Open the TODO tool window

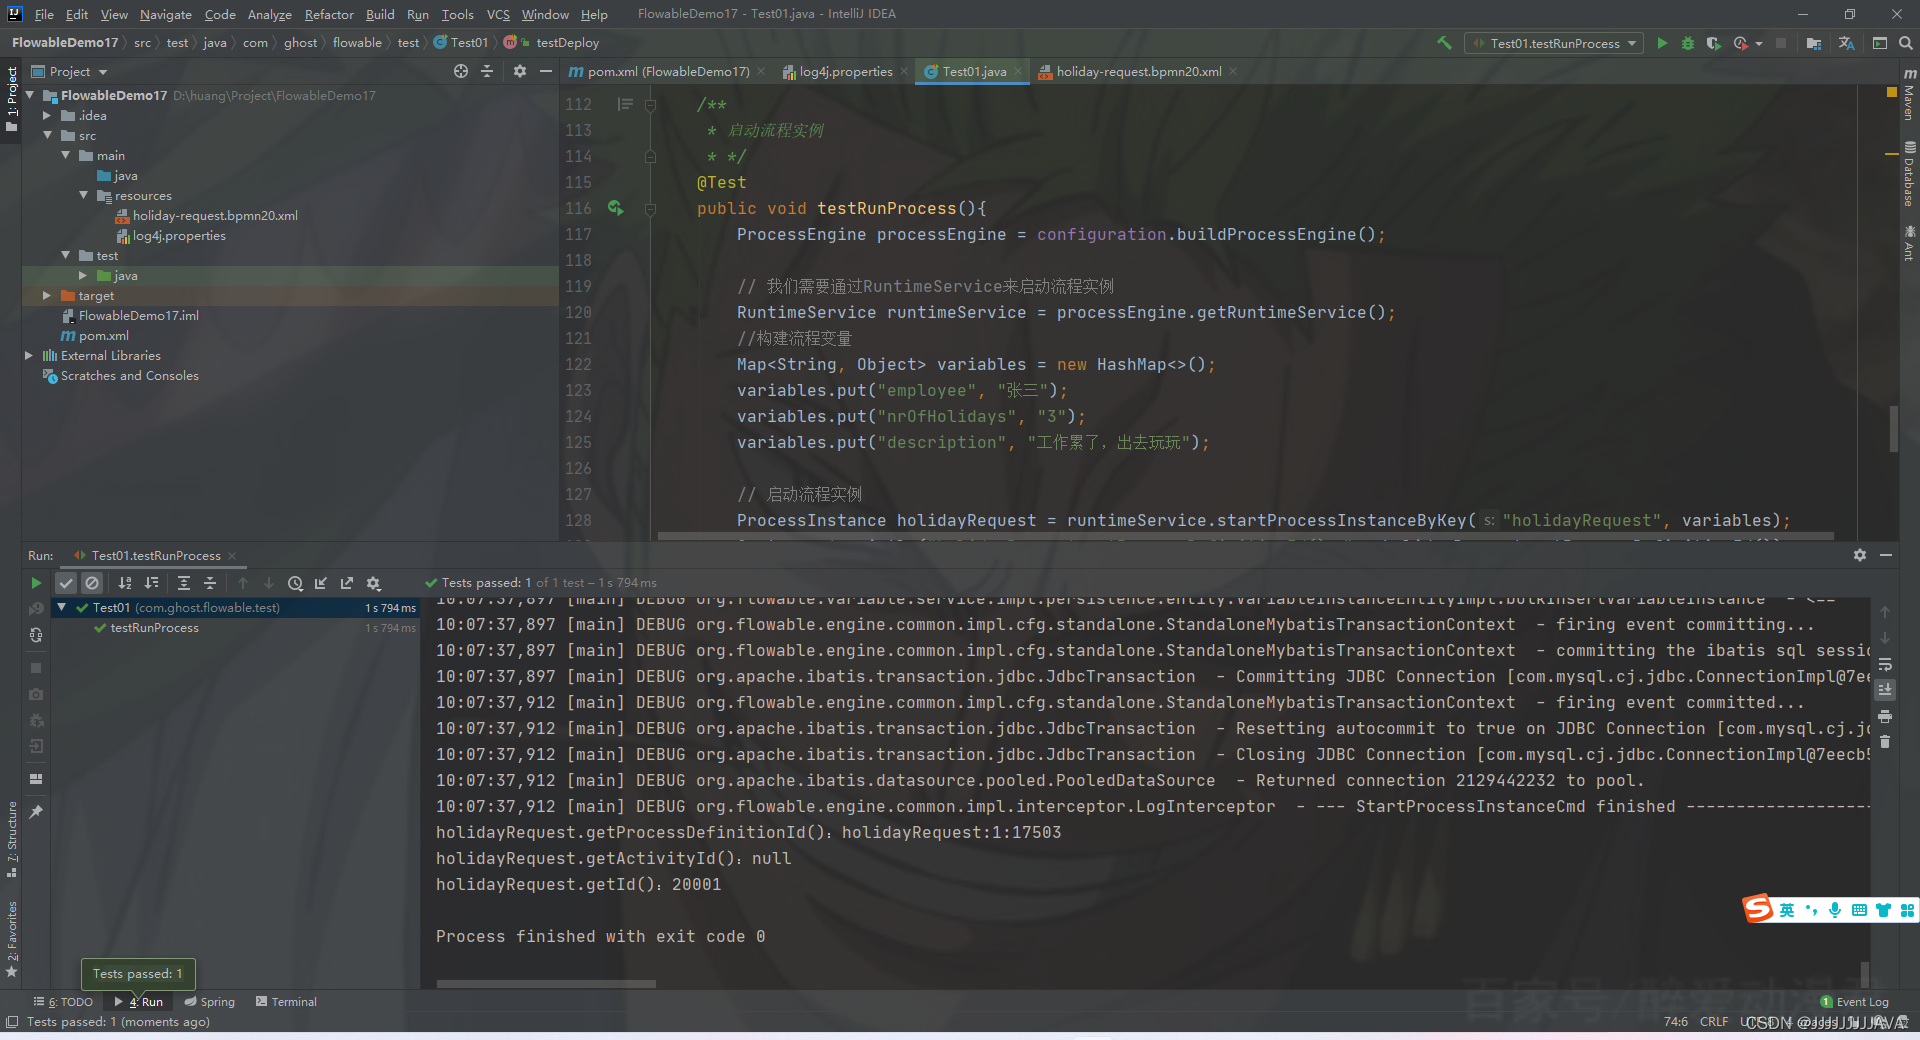(64, 1001)
